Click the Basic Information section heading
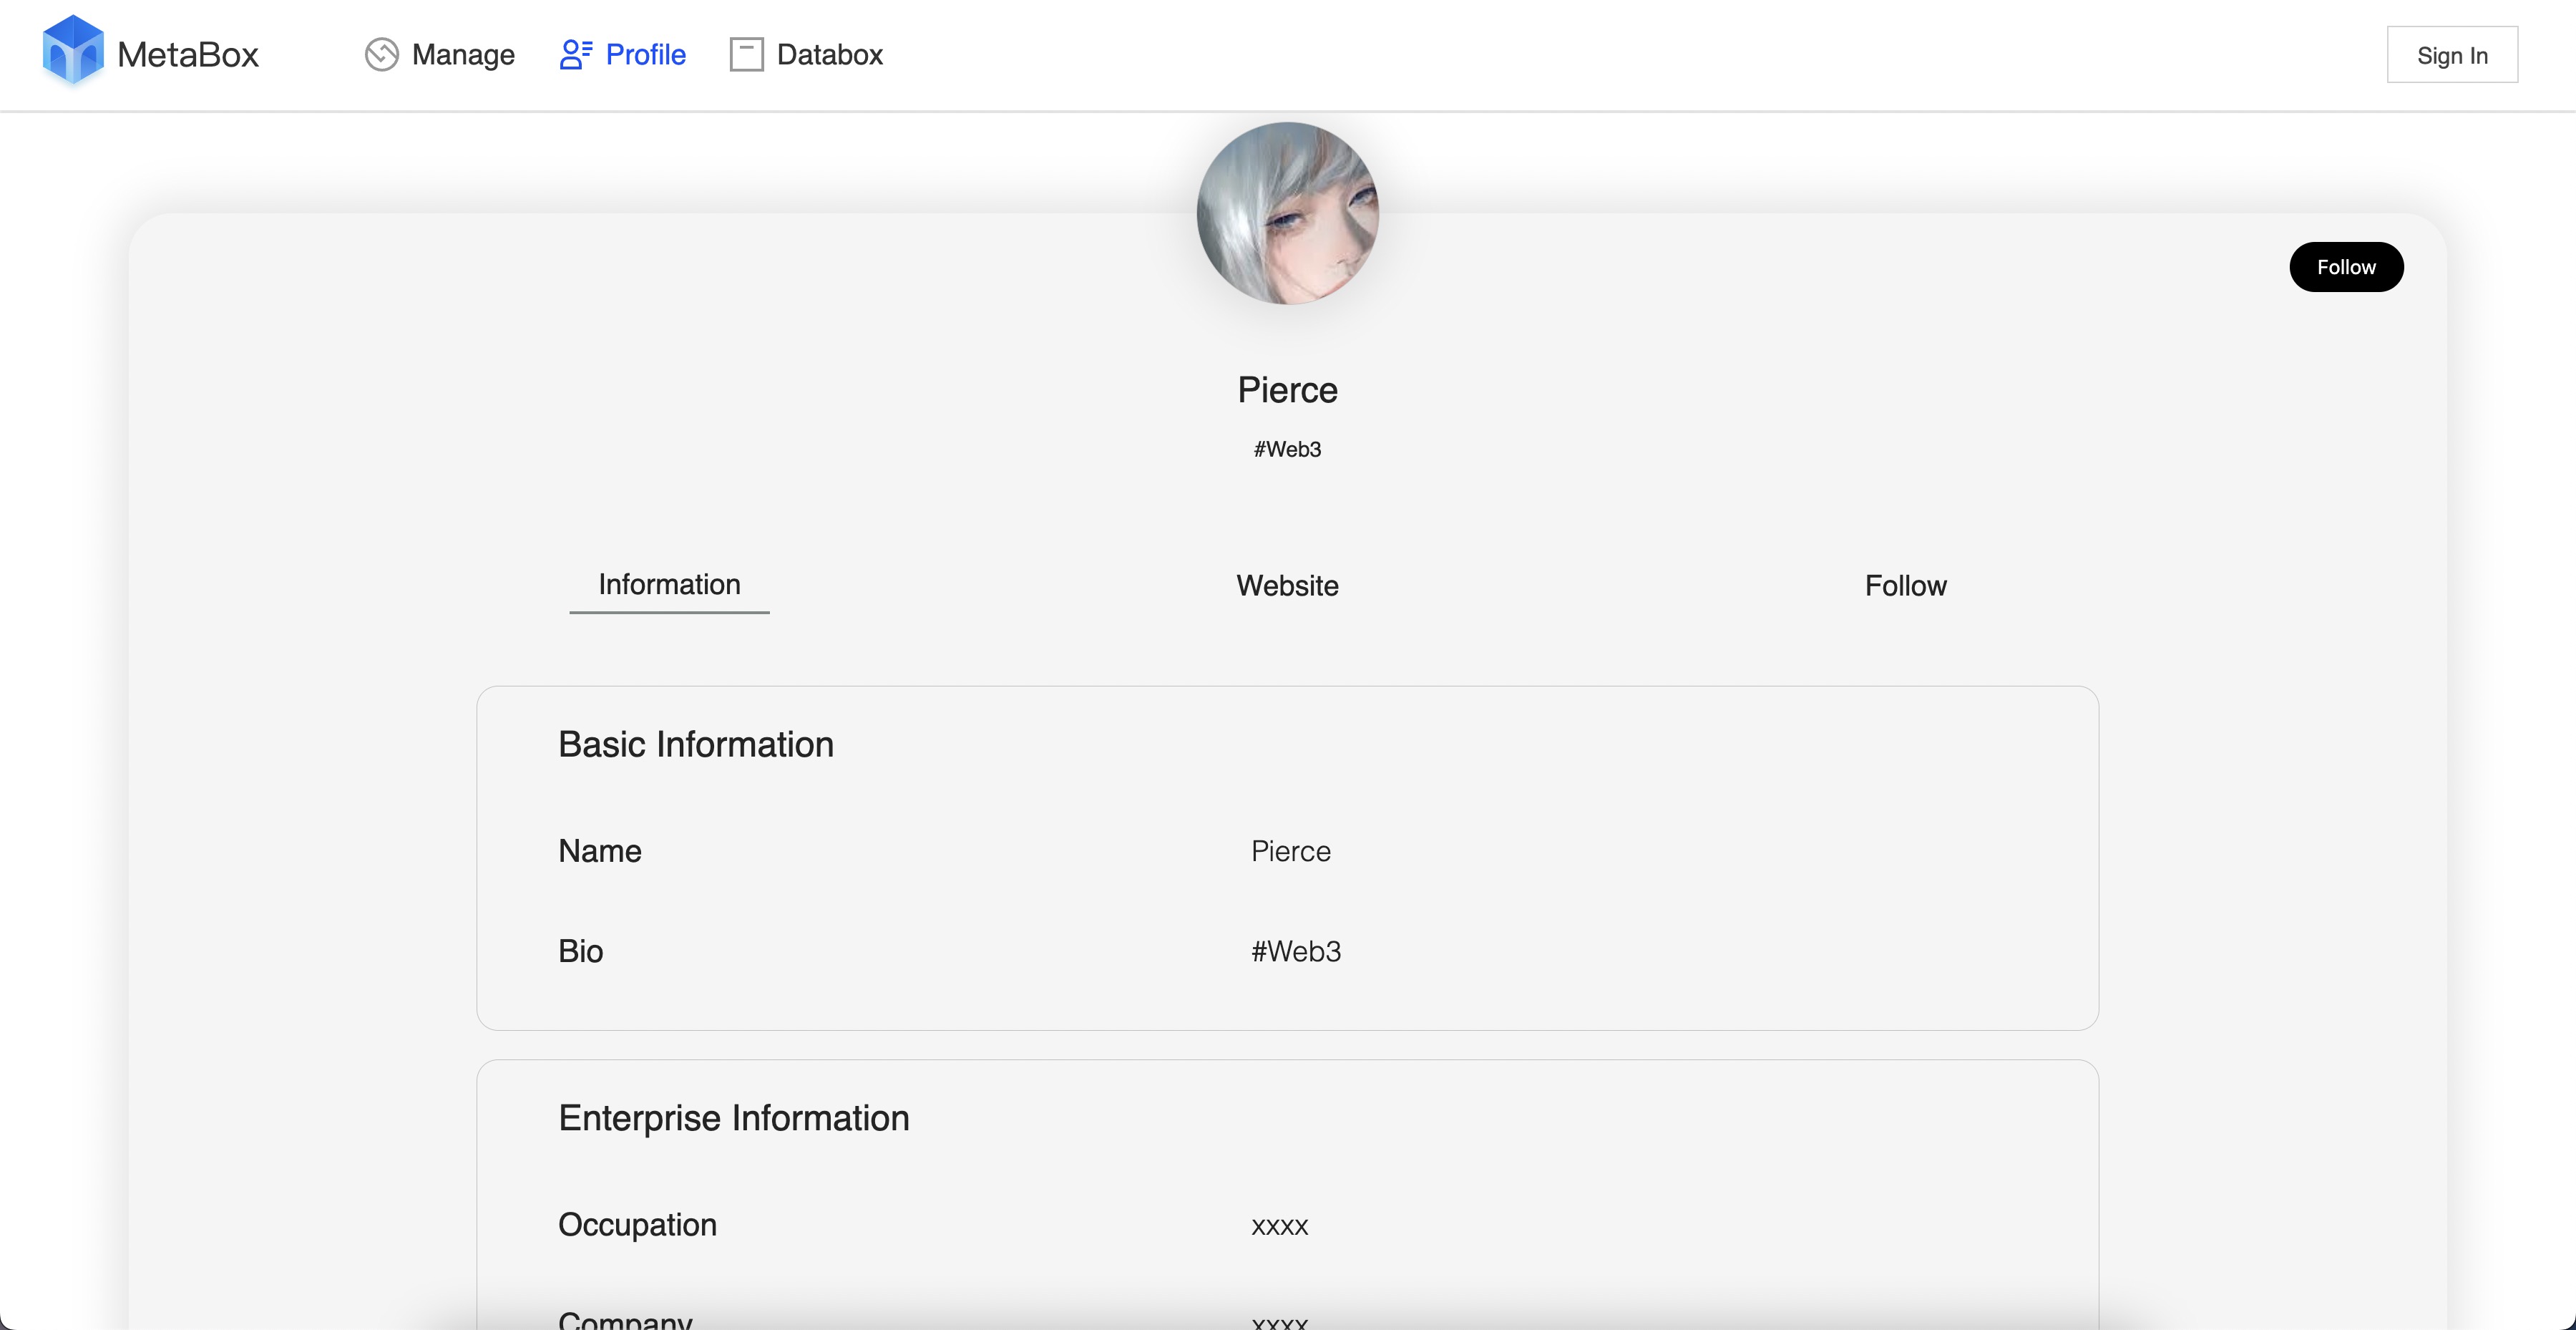2576x1330 pixels. click(695, 744)
